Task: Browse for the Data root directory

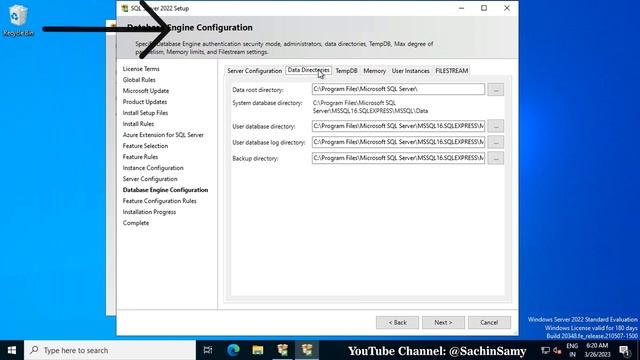Action: coord(496,89)
